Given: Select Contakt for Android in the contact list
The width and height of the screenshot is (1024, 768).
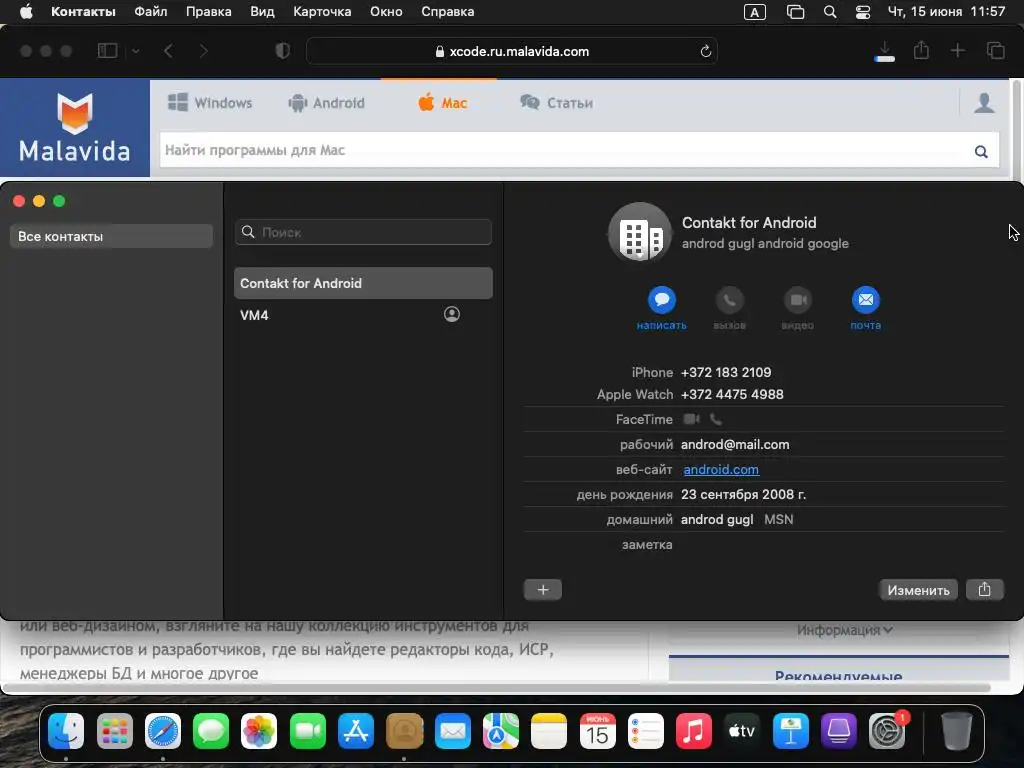Looking at the screenshot, I should 363,283.
